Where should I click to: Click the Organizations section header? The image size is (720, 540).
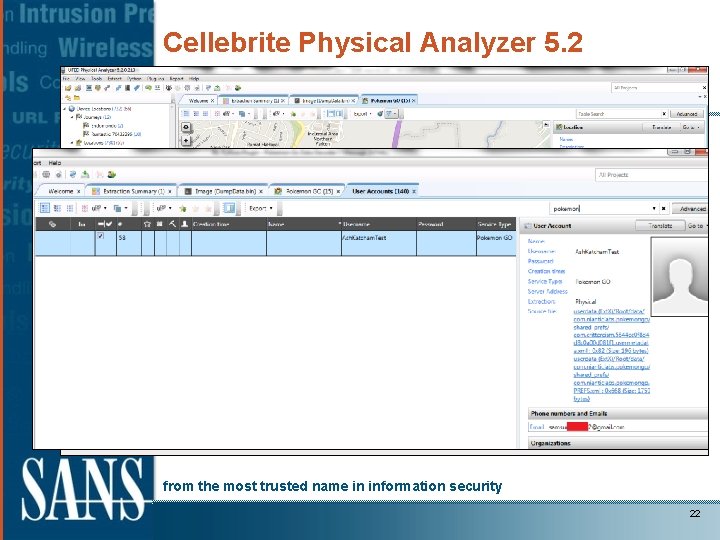(617, 443)
